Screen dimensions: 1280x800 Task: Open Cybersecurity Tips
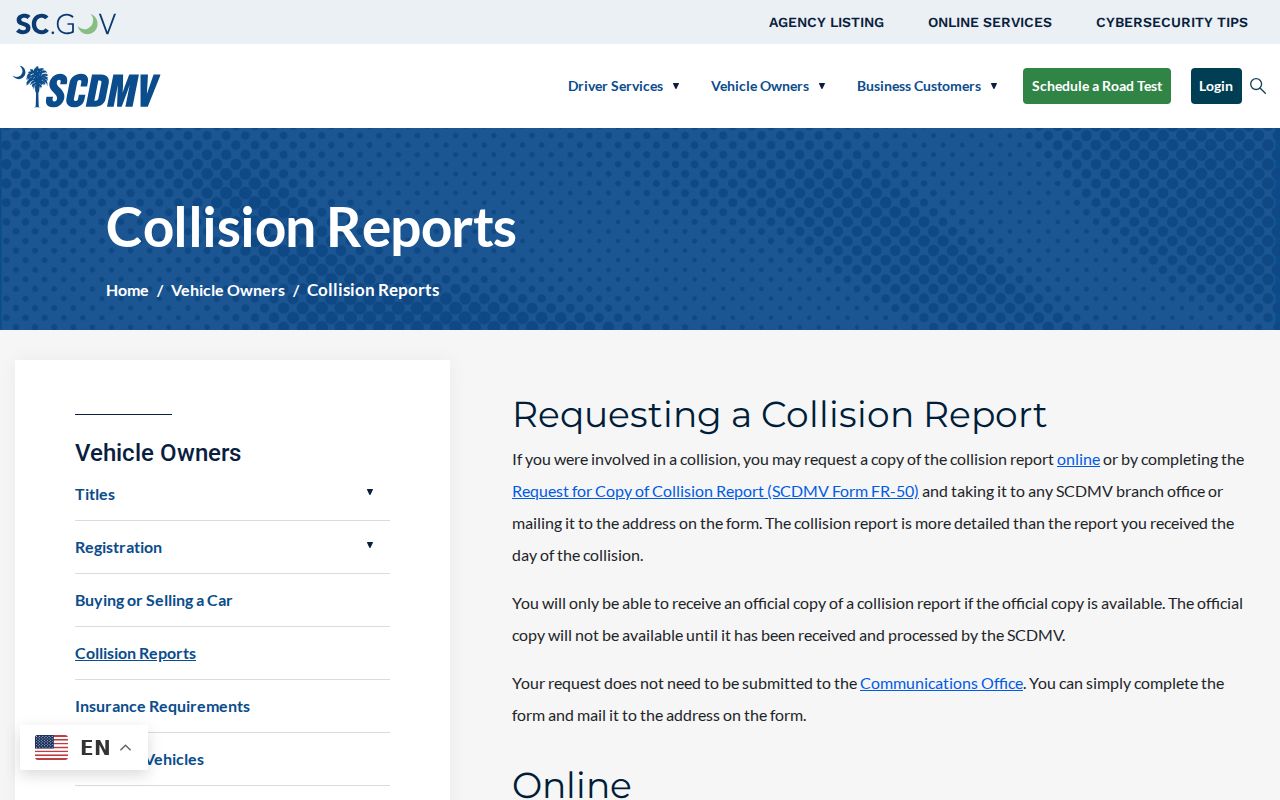pos(1172,22)
